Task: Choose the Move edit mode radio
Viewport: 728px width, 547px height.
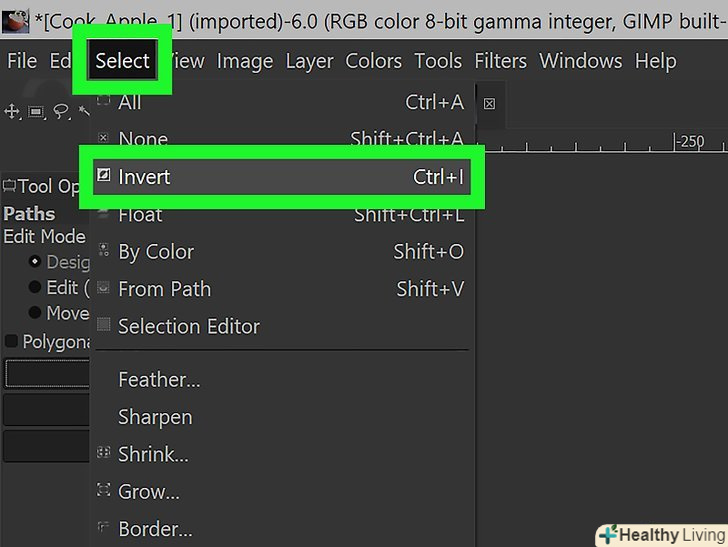Action: pyautogui.click(x=36, y=314)
